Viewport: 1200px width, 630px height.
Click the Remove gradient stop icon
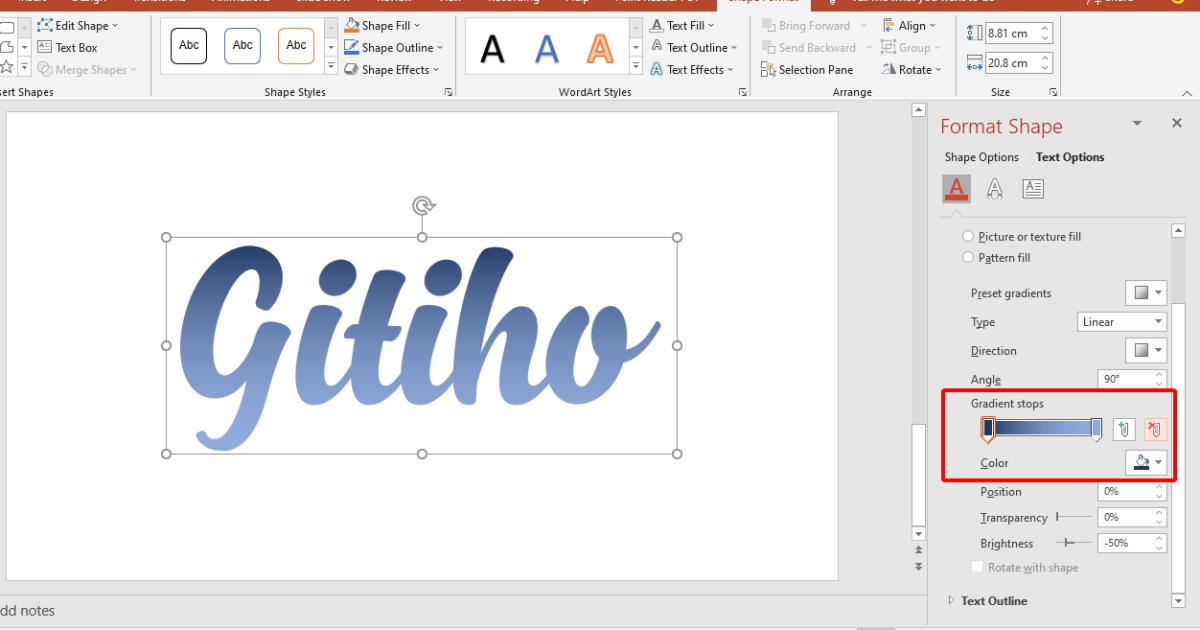pyautogui.click(x=1154, y=429)
